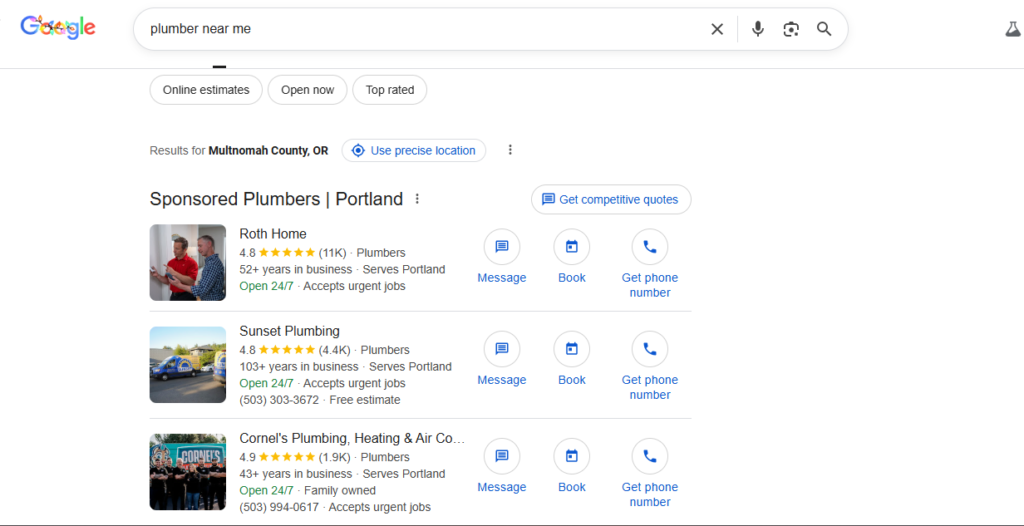Viewport: 1024px width, 526px height.
Task: Click Cornel's 'Family owned' text
Action: pyautogui.click(x=340, y=490)
